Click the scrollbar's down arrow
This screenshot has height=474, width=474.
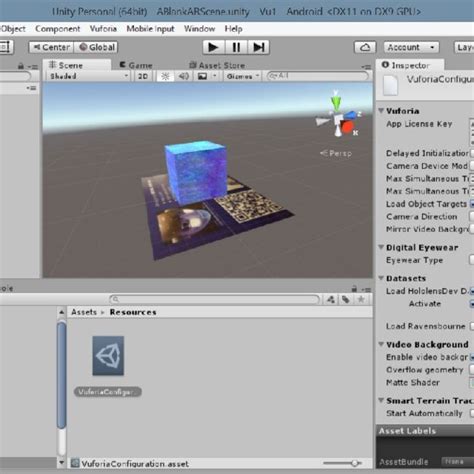tap(61, 463)
